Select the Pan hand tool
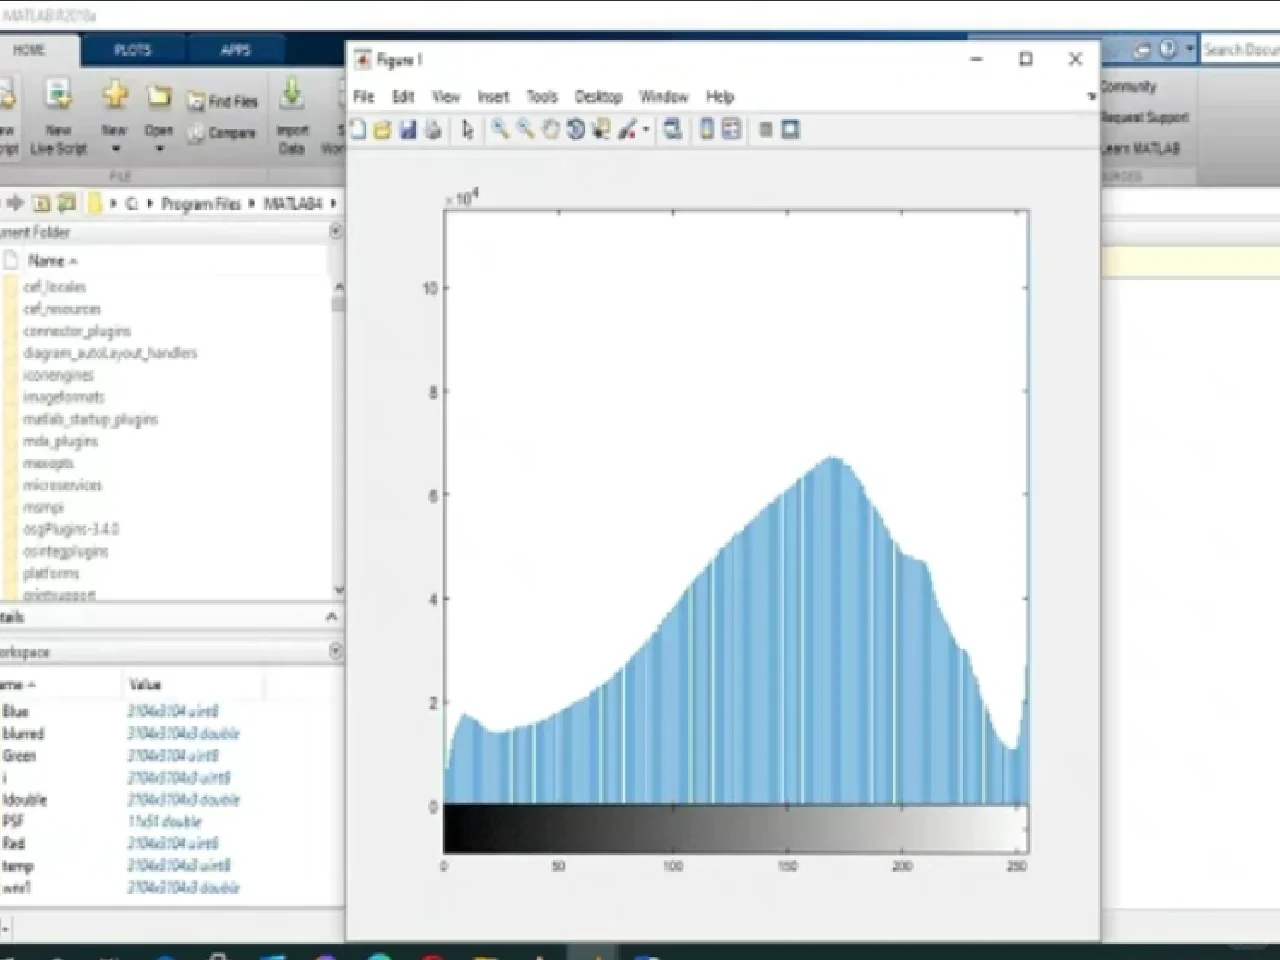The image size is (1280, 960). [x=550, y=130]
